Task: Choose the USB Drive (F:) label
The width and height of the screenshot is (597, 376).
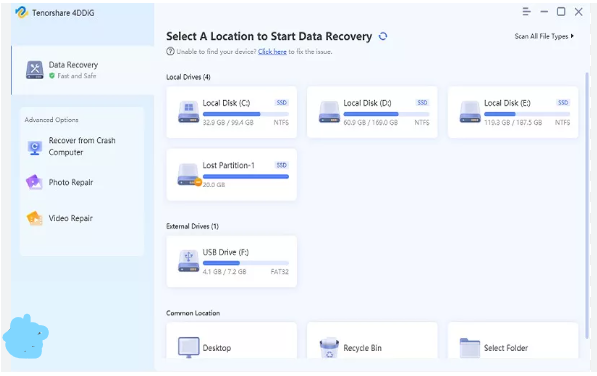Action: pos(225,252)
